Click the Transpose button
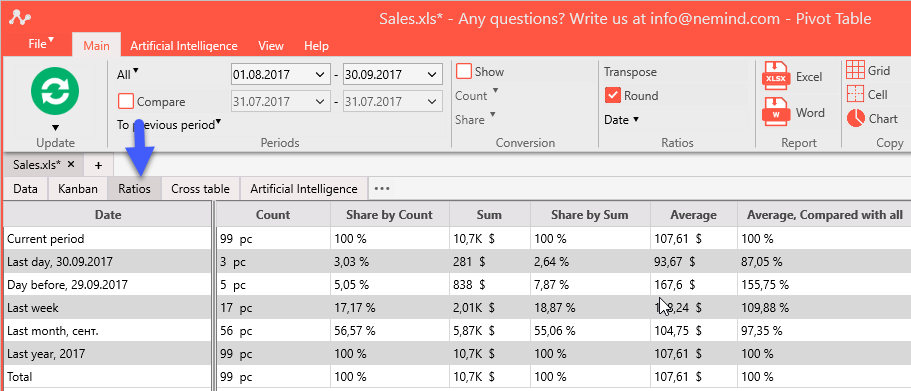 coord(630,72)
